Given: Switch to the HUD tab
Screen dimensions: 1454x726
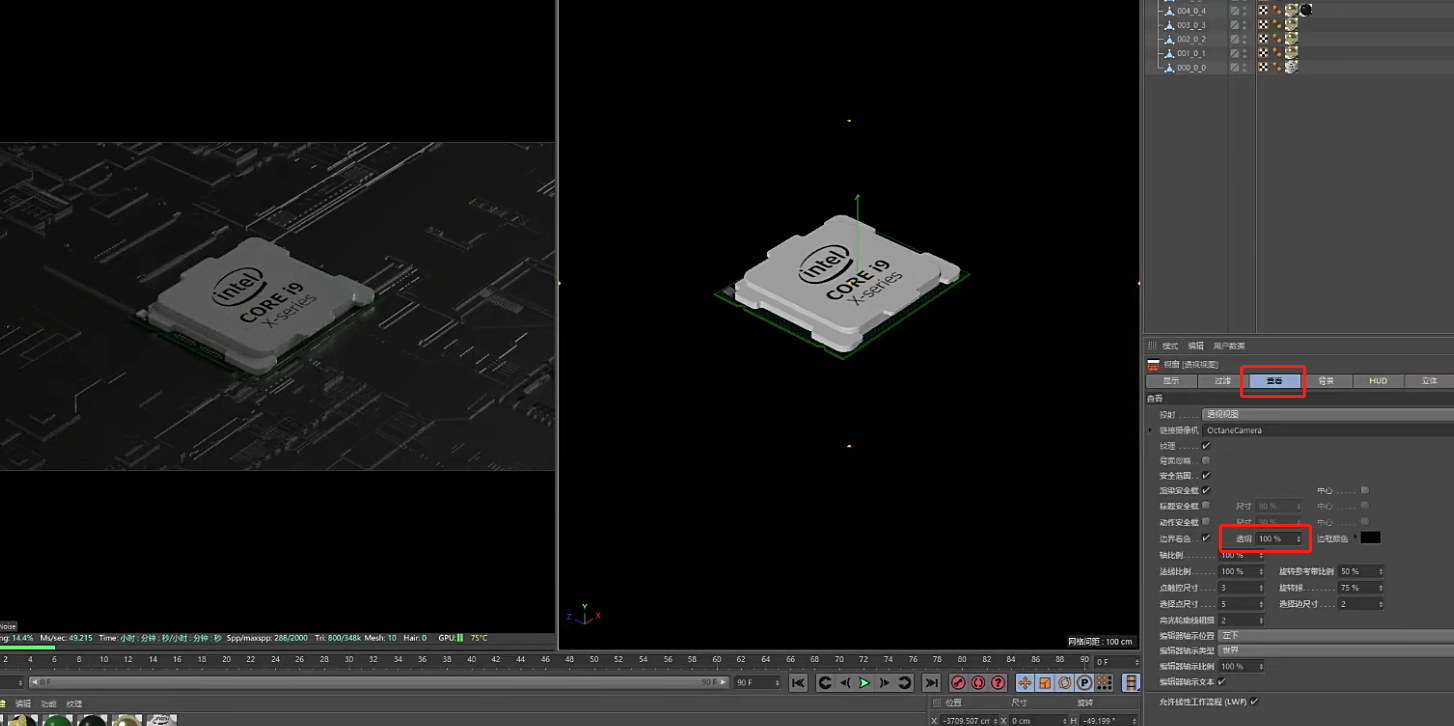Looking at the screenshot, I should [1378, 381].
